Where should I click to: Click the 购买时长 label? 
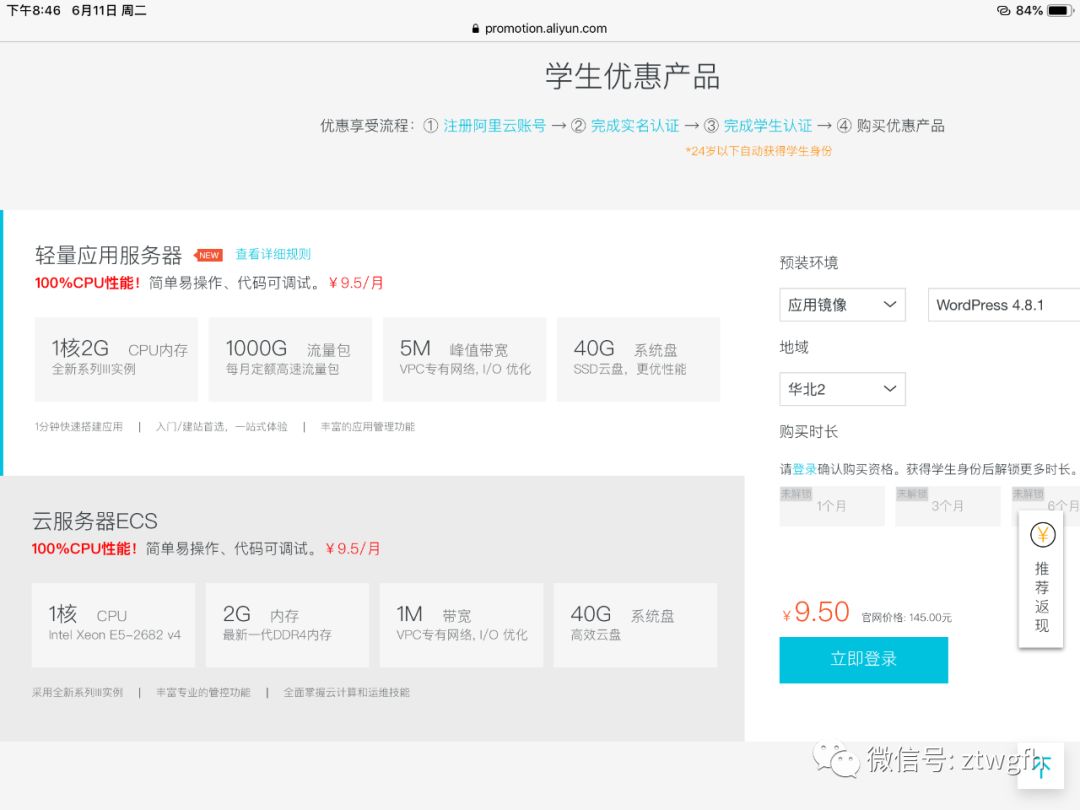809,432
